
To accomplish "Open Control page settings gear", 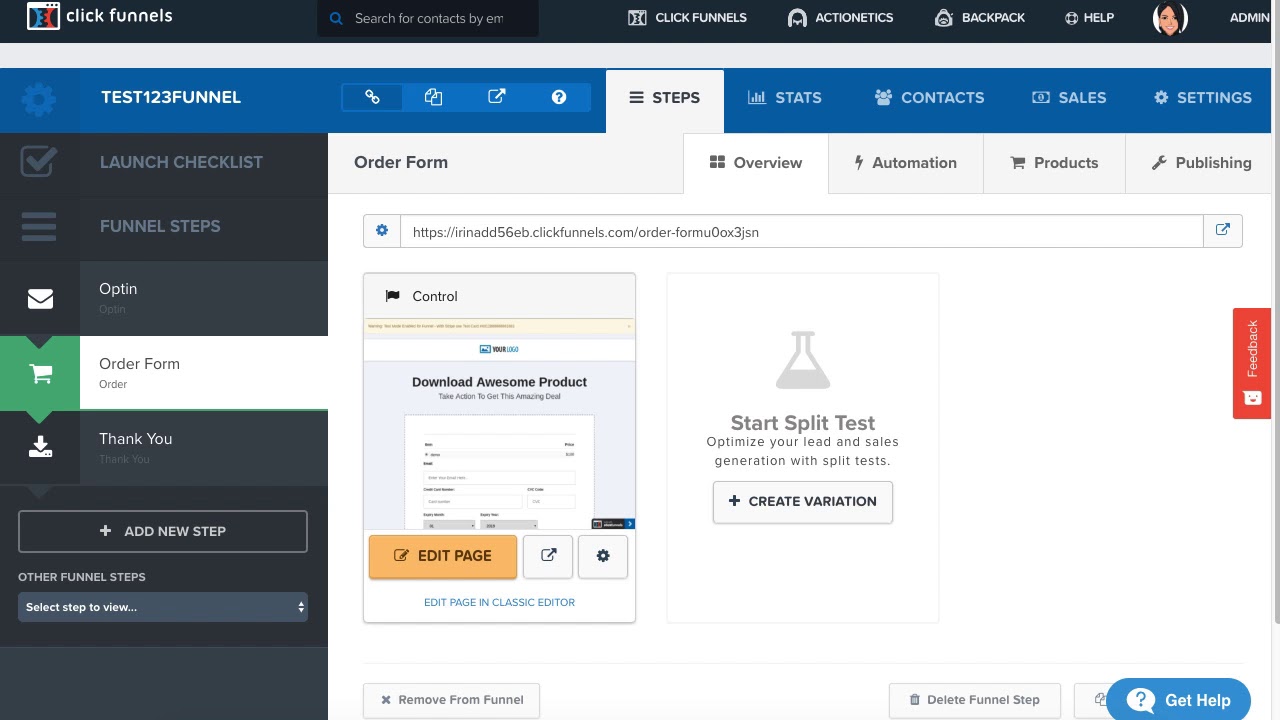I will point(603,556).
